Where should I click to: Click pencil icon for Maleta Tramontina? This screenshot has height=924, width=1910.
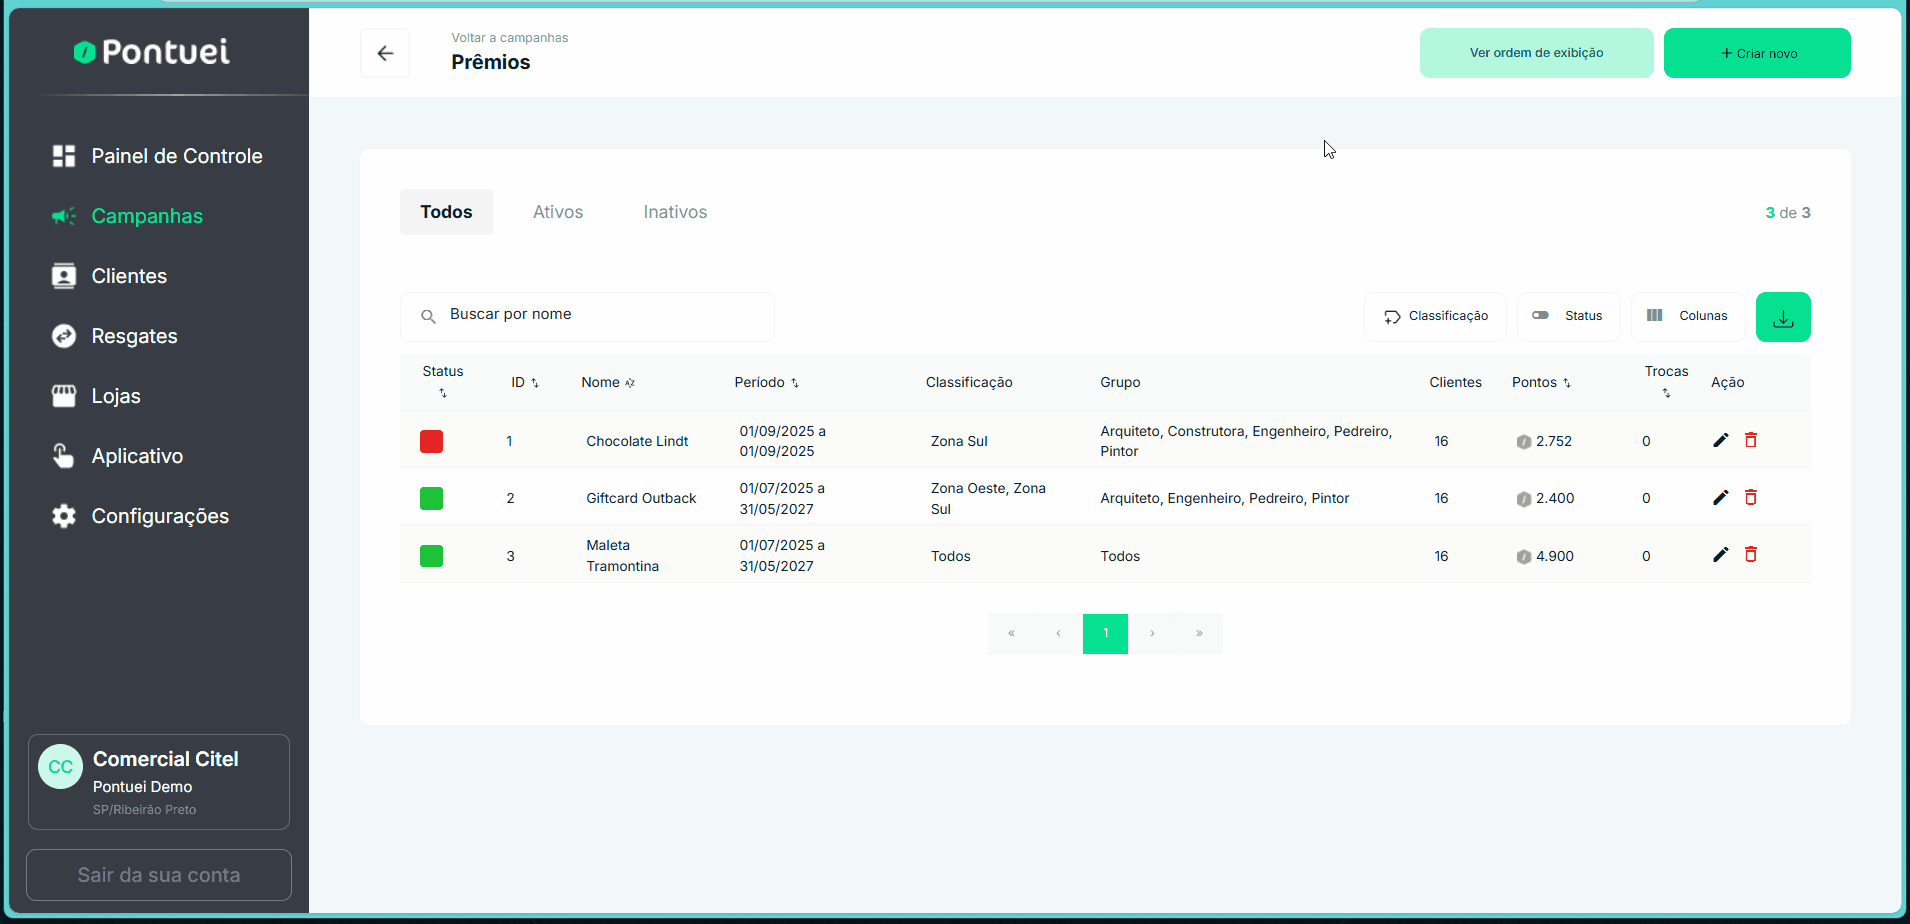[1720, 554]
